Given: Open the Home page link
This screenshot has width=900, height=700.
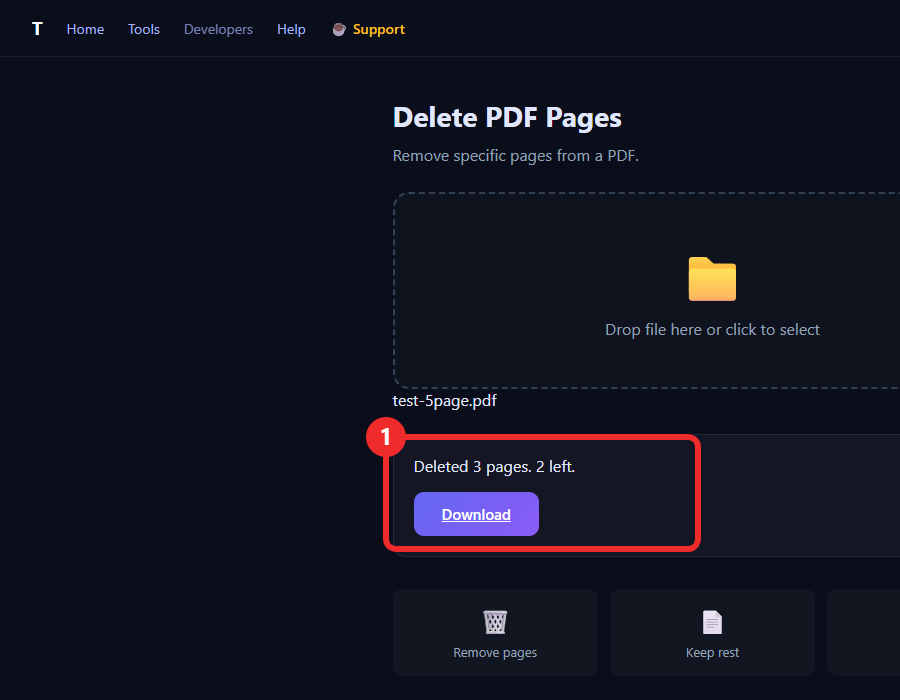Looking at the screenshot, I should [x=85, y=29].
